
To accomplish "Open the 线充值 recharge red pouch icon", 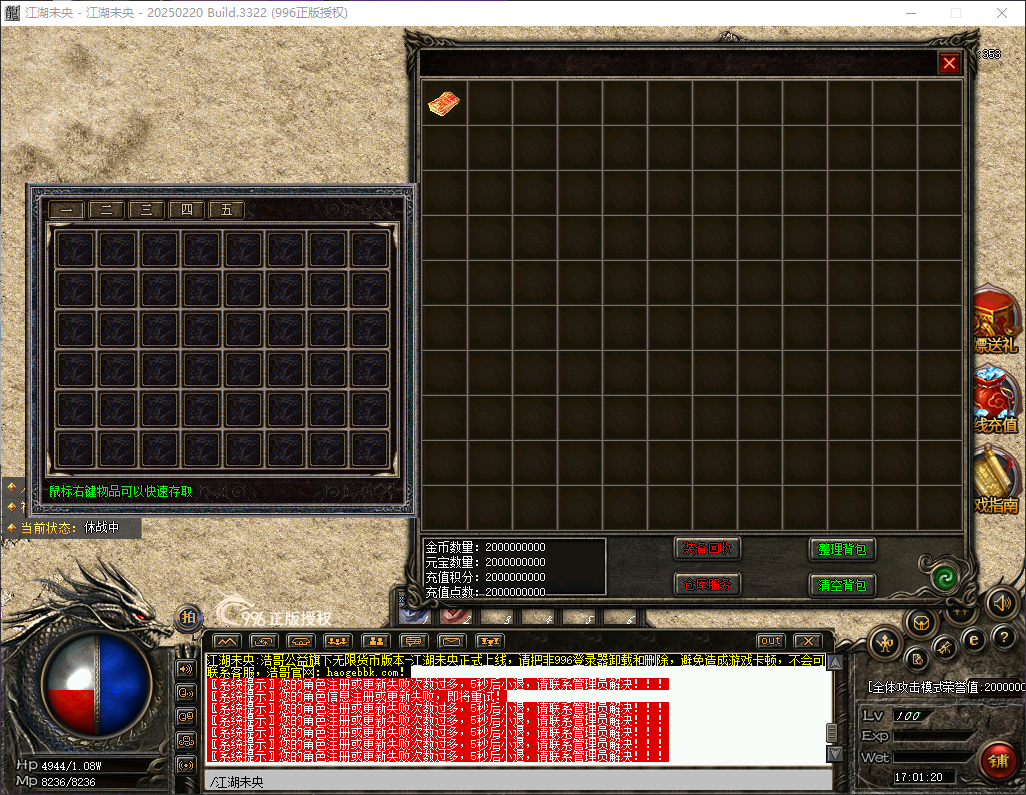I will [x=997, y=402].
